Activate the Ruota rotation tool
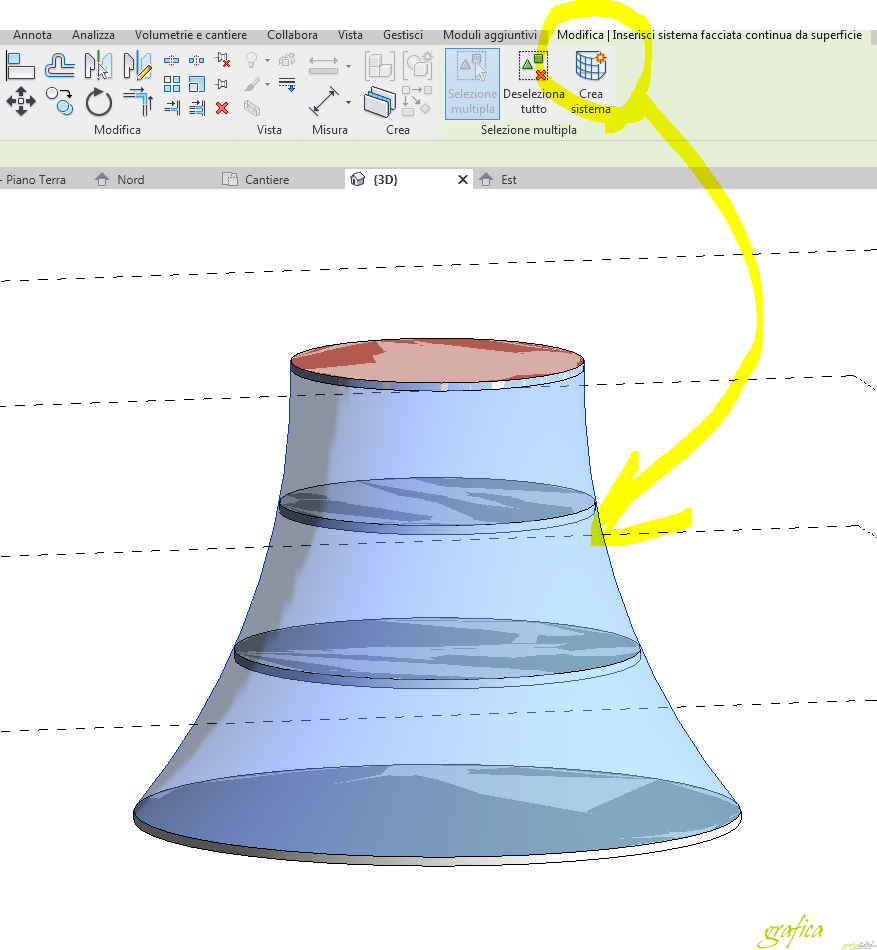Image resolution: width=877 pixels, height=950 pixels. (100, 101)
